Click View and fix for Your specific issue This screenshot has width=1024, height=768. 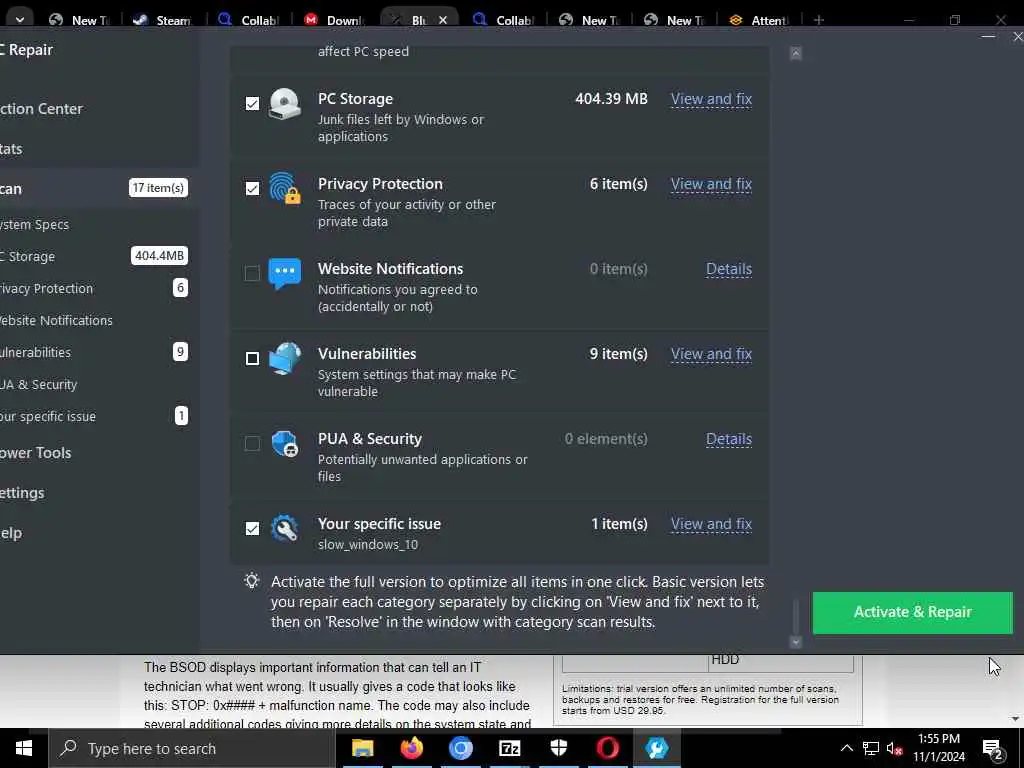(711, 524)
